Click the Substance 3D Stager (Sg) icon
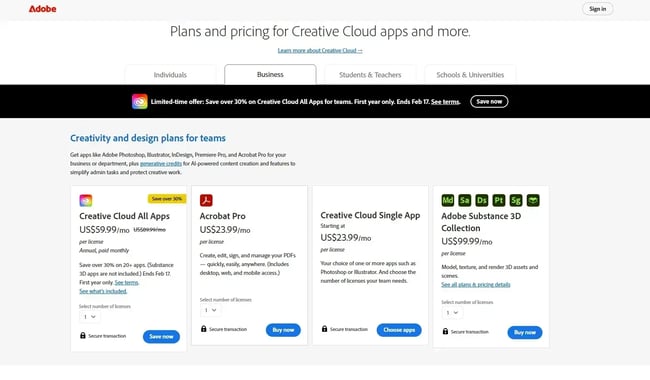The width and height of the screenshot is (650, 380). coord(516,201)
